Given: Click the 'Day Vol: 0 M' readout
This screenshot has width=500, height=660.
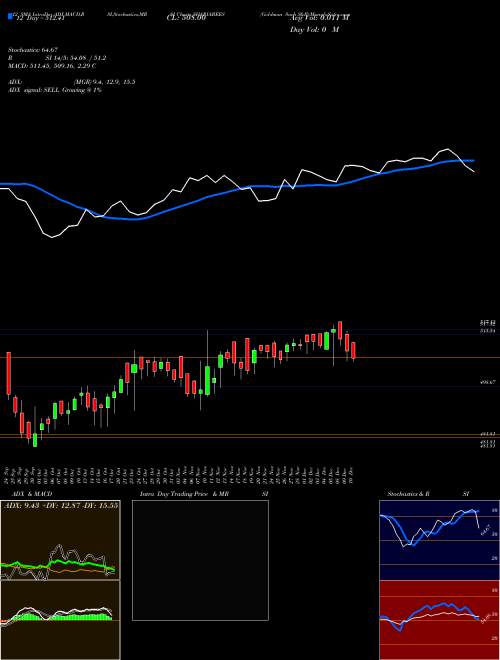Looking at the screenshot, I should pyautogui.click(x=314, y=30).
